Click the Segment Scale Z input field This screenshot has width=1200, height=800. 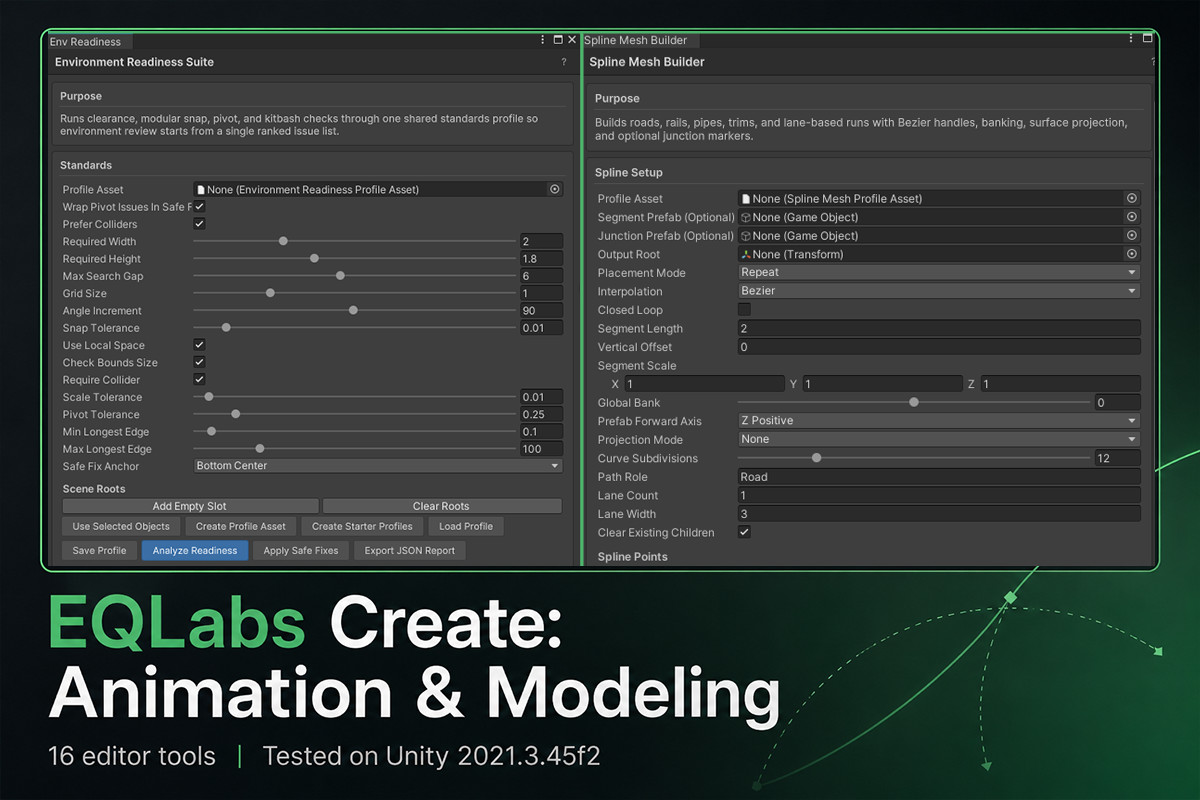point(1060,384)
